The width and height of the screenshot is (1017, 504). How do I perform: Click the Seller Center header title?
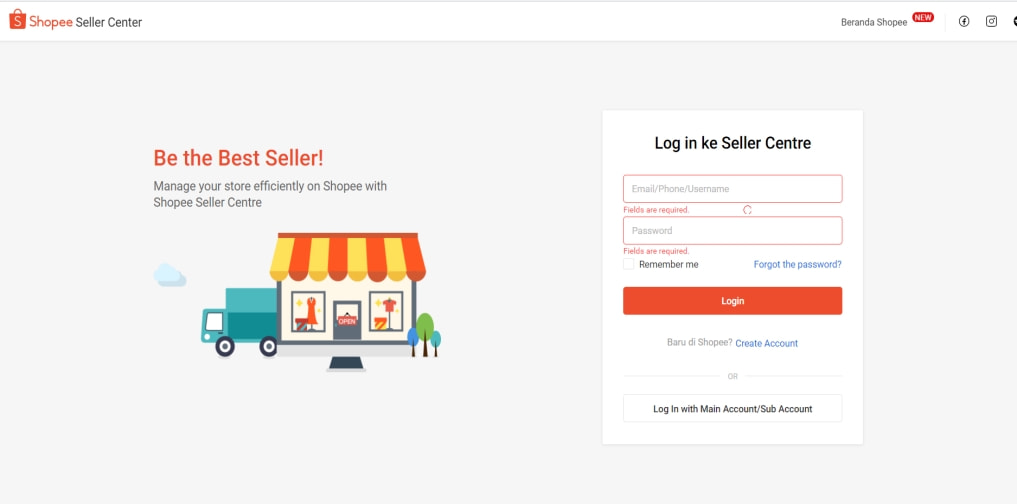108,22
